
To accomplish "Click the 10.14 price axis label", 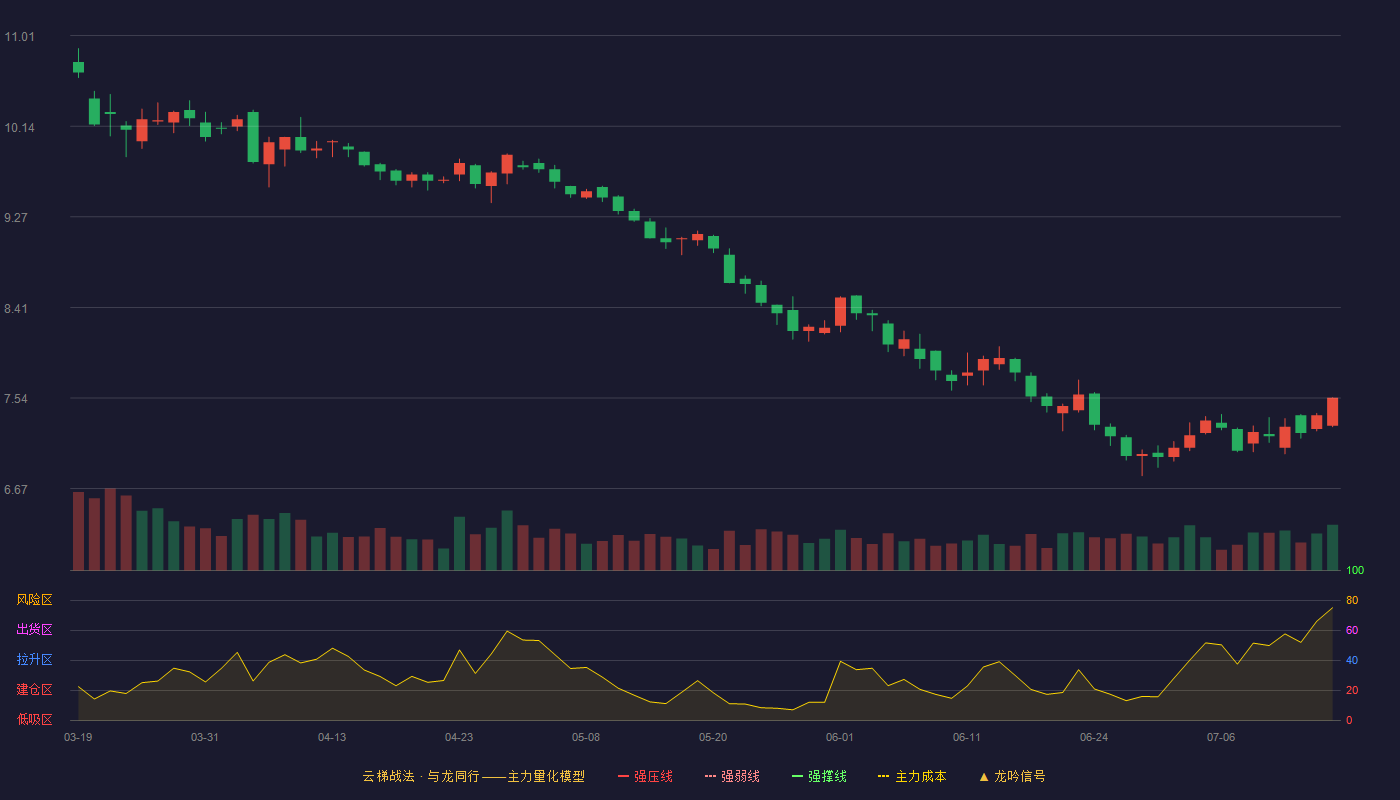I will click(x=19, y=128).
